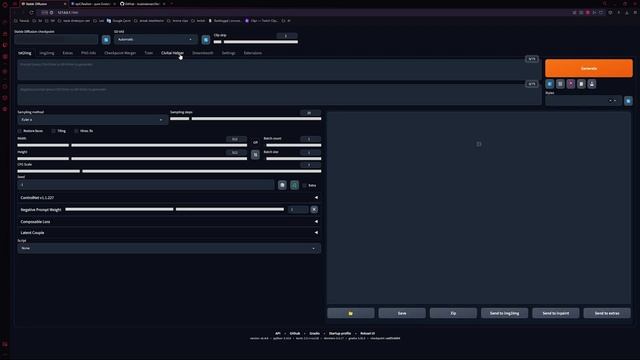The width and height of the screenshot is (640, 360).
Task: Click the Reload UI footer link
Action: [x=367, y=333]
